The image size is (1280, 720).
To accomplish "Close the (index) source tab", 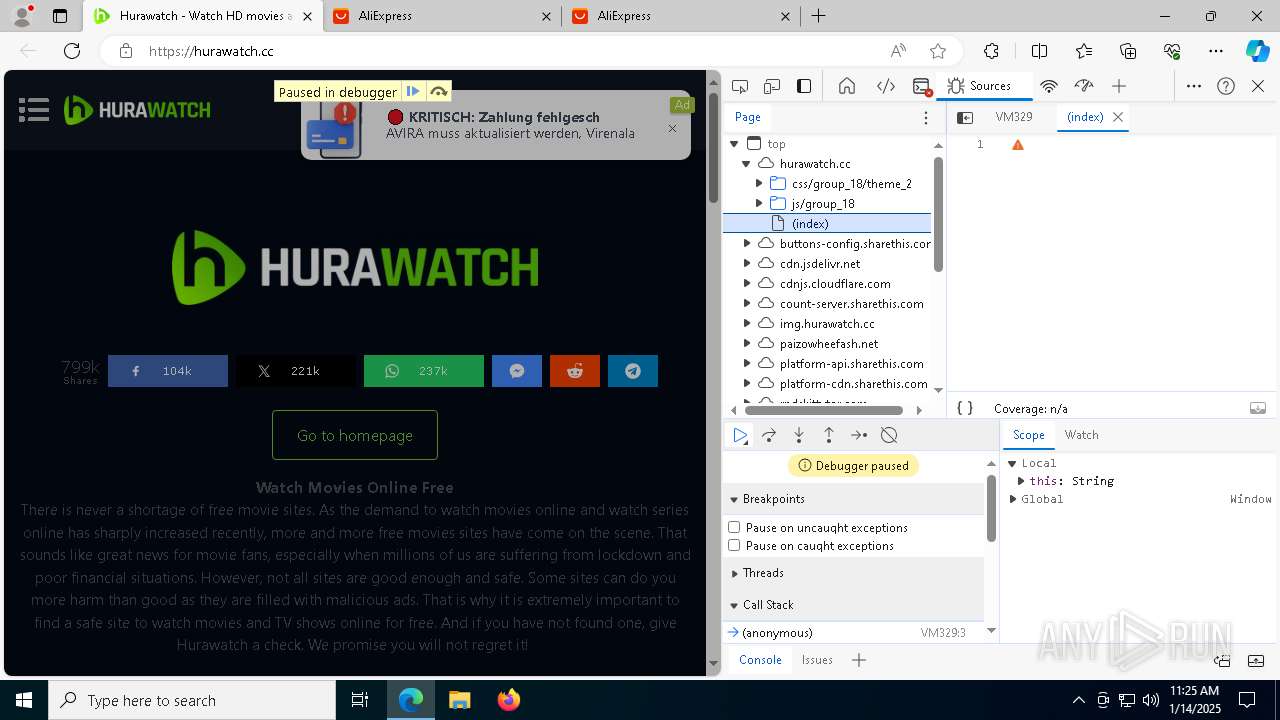I will tap(1118, 117).
